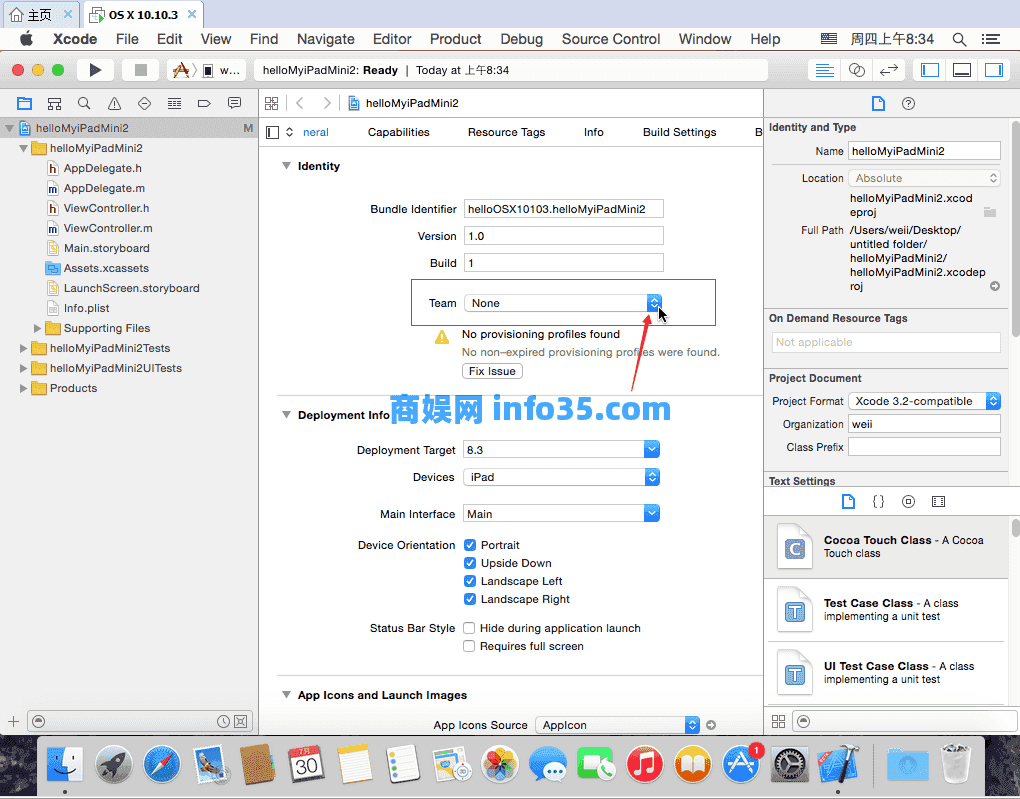Screen dimensions: 1020x799
Task: Open the Symbol navigator
Action: [55, 103]
